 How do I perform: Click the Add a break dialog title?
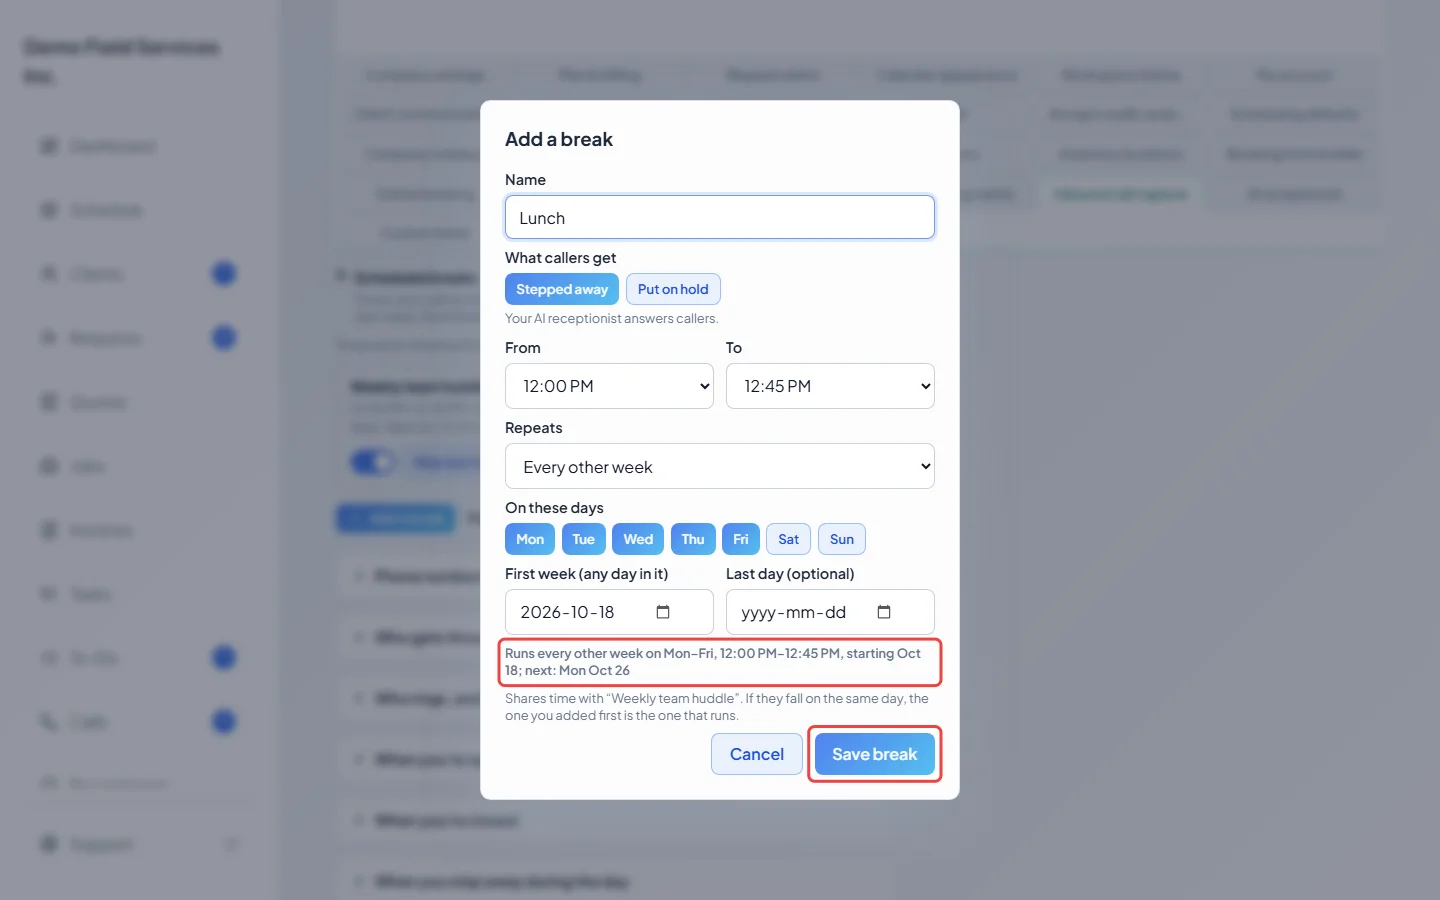(x=559, y=139)
